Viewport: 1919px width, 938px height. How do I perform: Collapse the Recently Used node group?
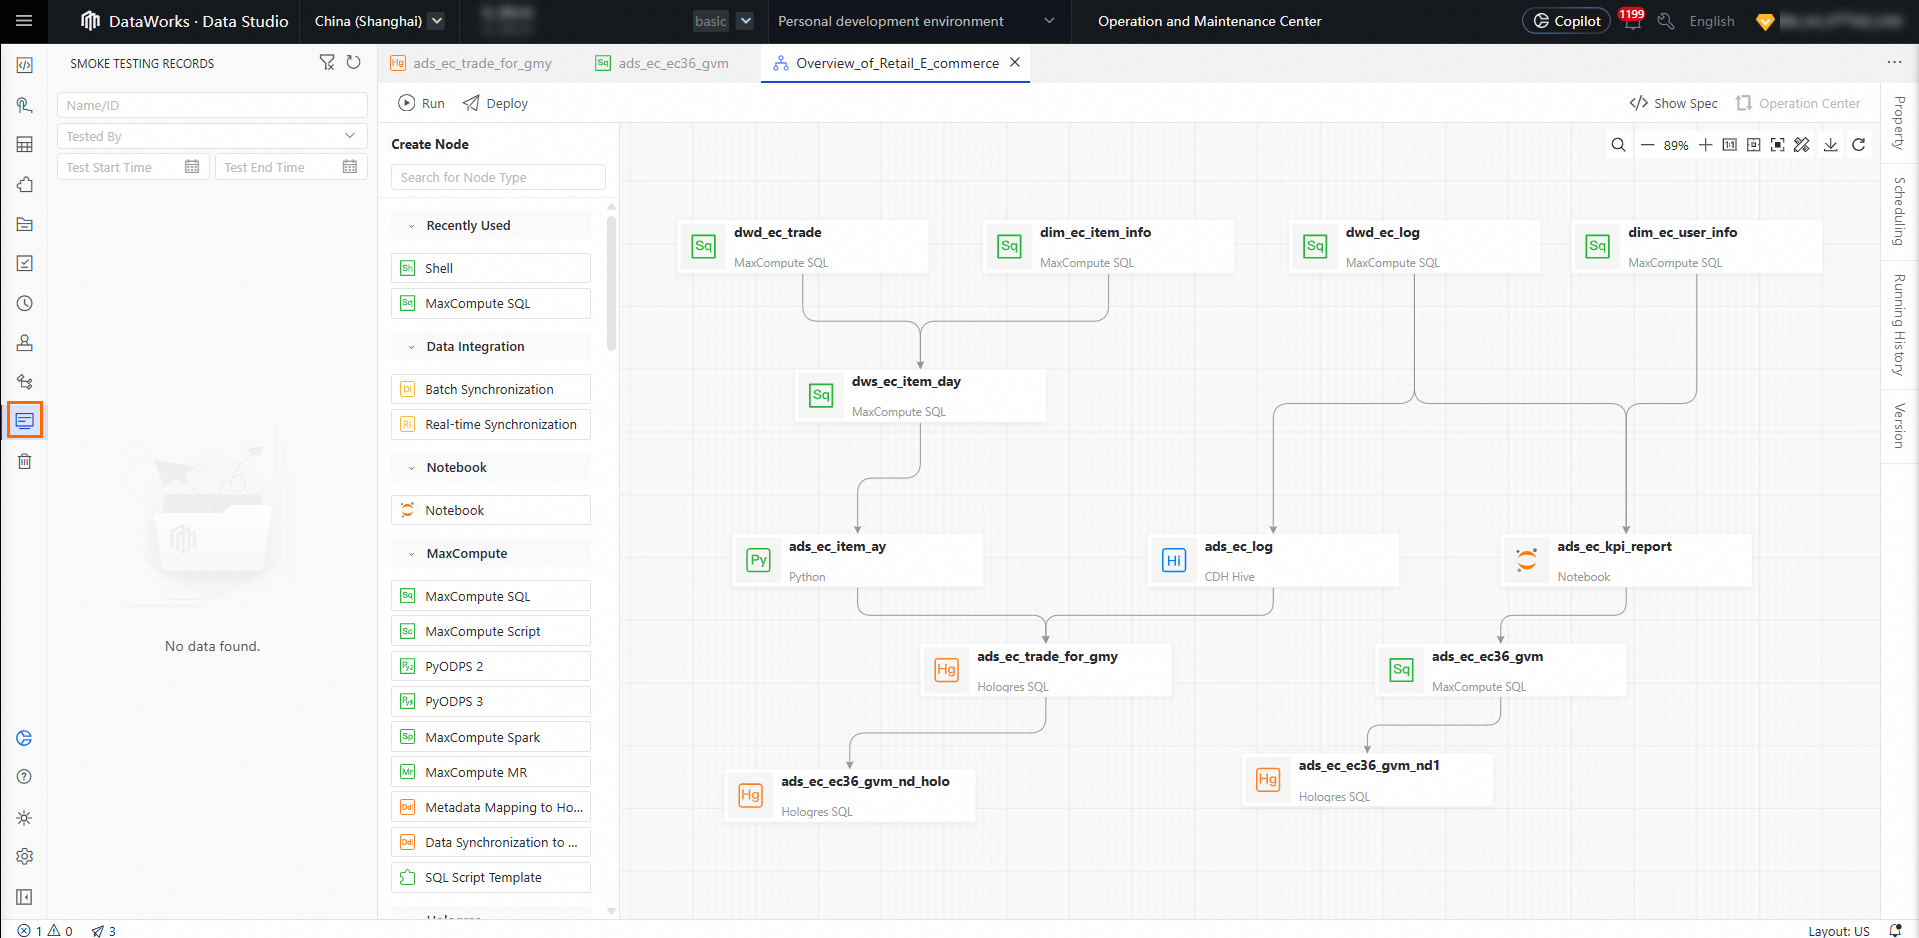point(411,226)
